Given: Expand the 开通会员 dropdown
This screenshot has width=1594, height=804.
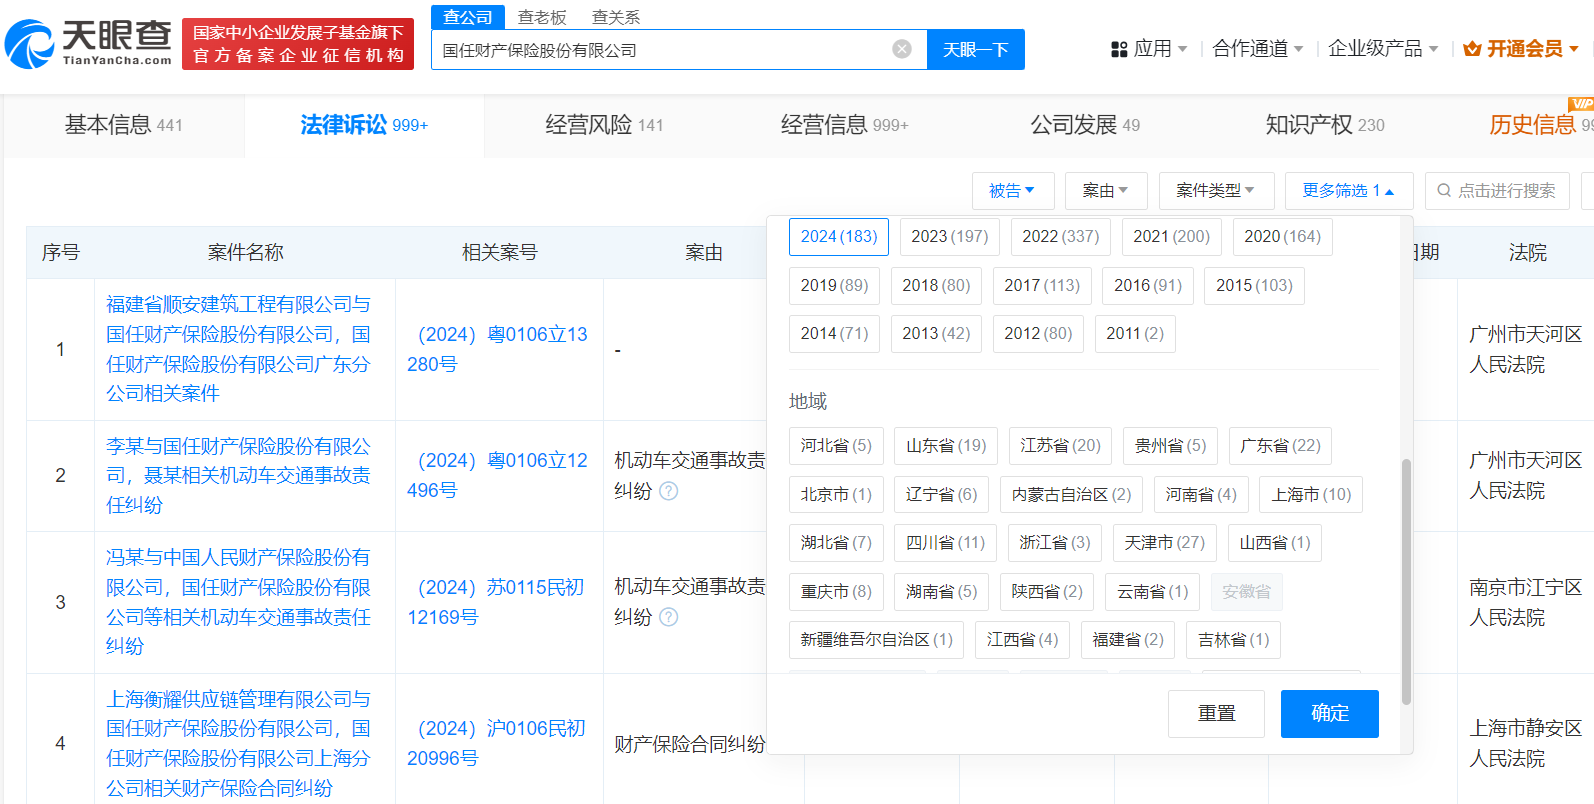Looking at the screenshot, I should pyautogui.click(x=1574, y=49).
